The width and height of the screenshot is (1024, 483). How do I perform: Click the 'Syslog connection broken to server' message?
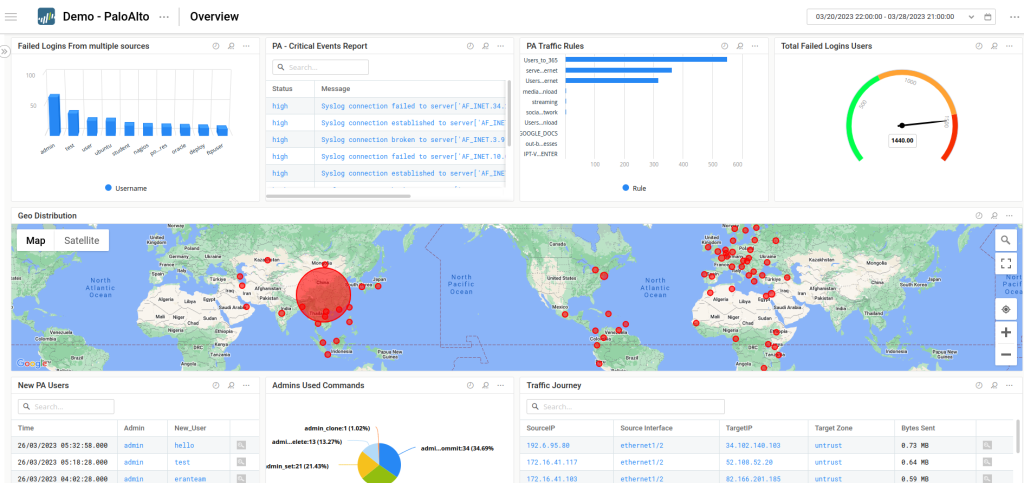click(413, 140)
